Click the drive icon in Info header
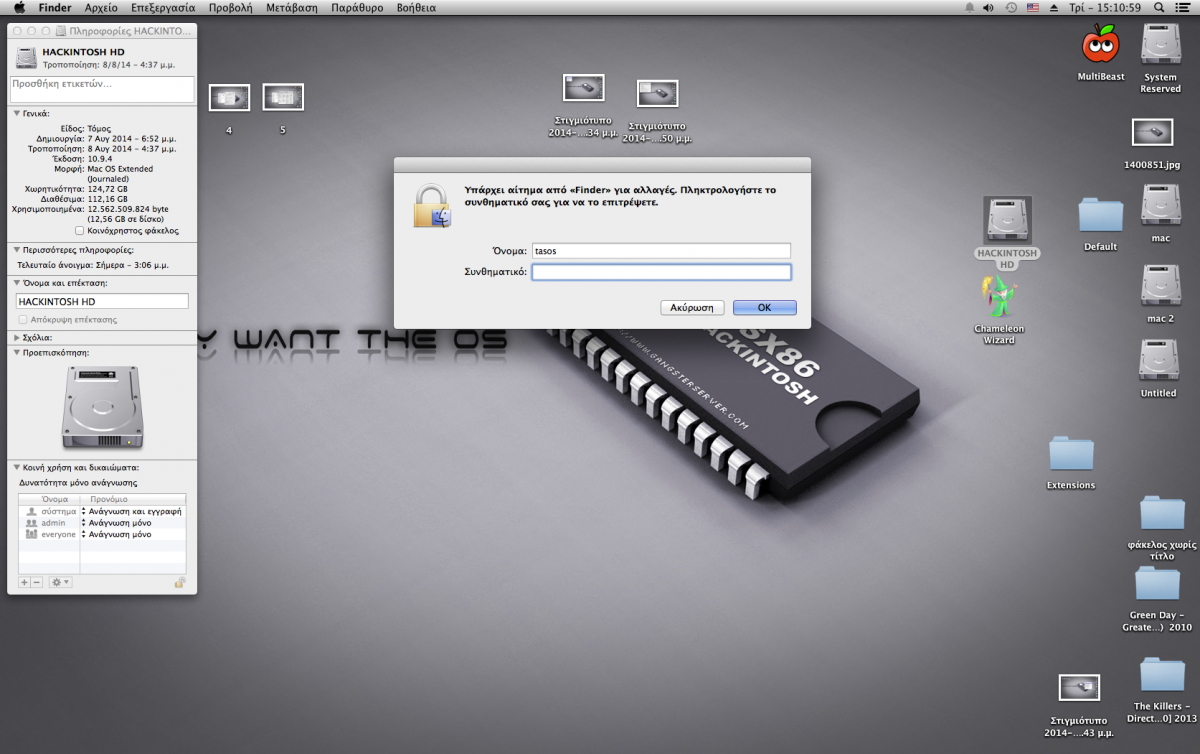 (25, 56)
